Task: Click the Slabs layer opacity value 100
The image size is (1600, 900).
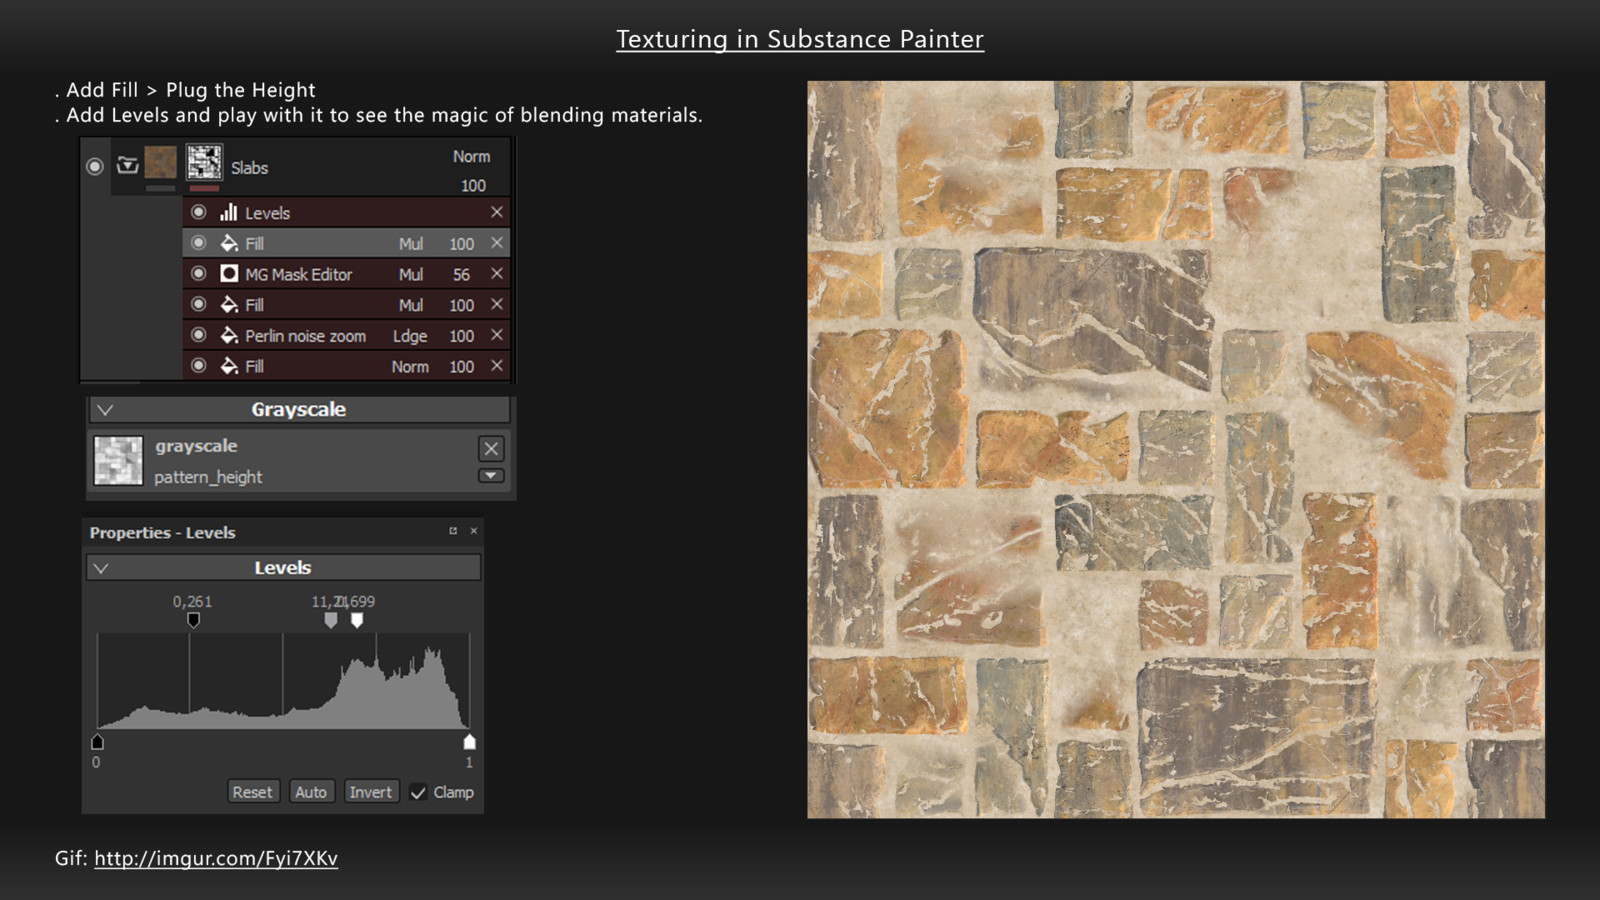Action: (x=473, y=185)
